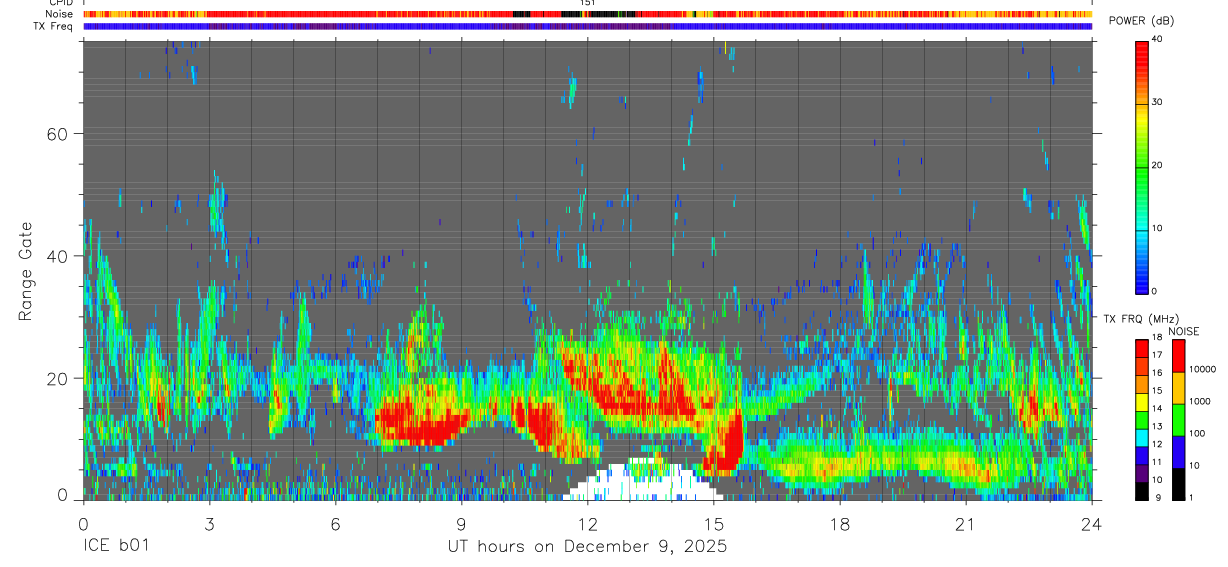Click the "1" tick on the NOISE legend

click(1189, 497)
